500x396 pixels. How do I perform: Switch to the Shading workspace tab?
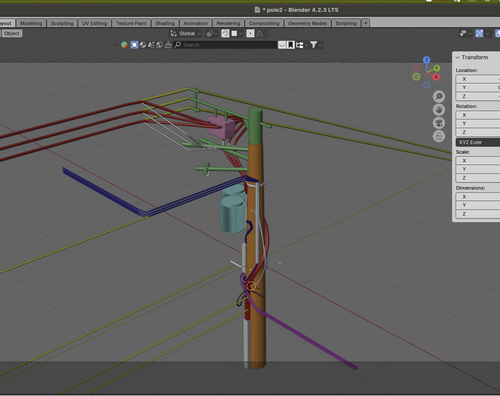tap(165, 23)
